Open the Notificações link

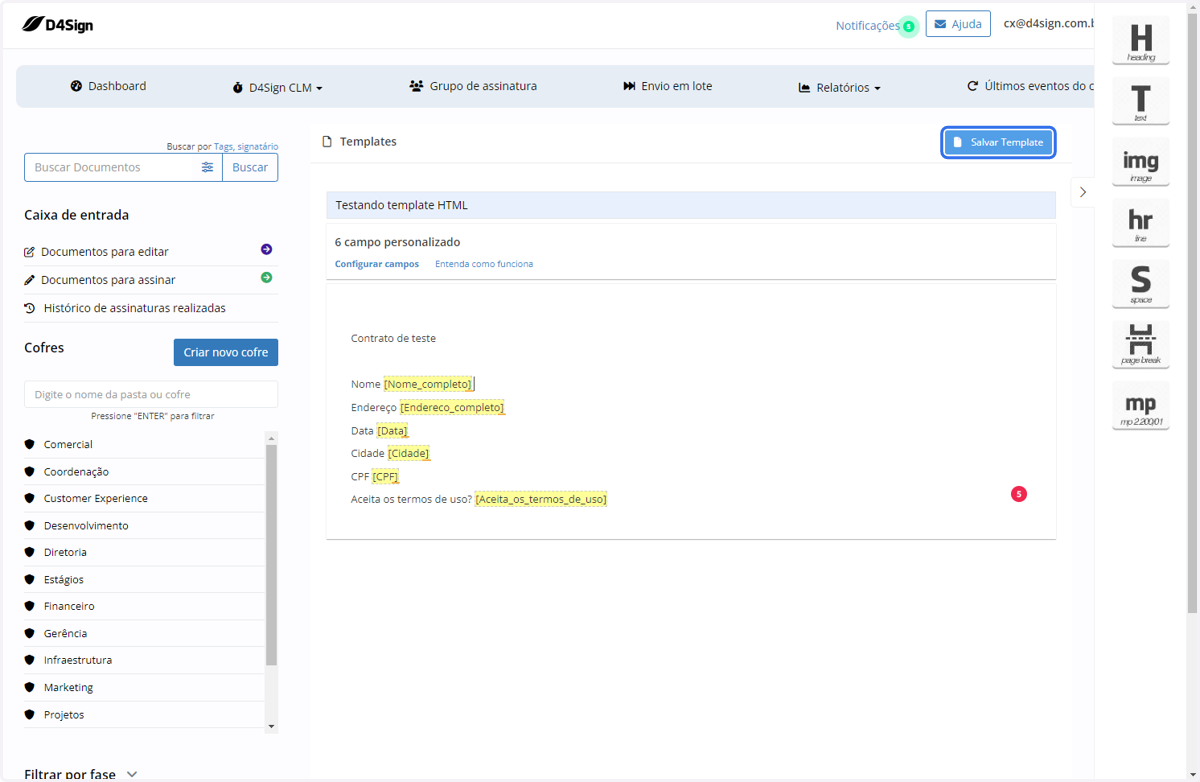point(867,26)
